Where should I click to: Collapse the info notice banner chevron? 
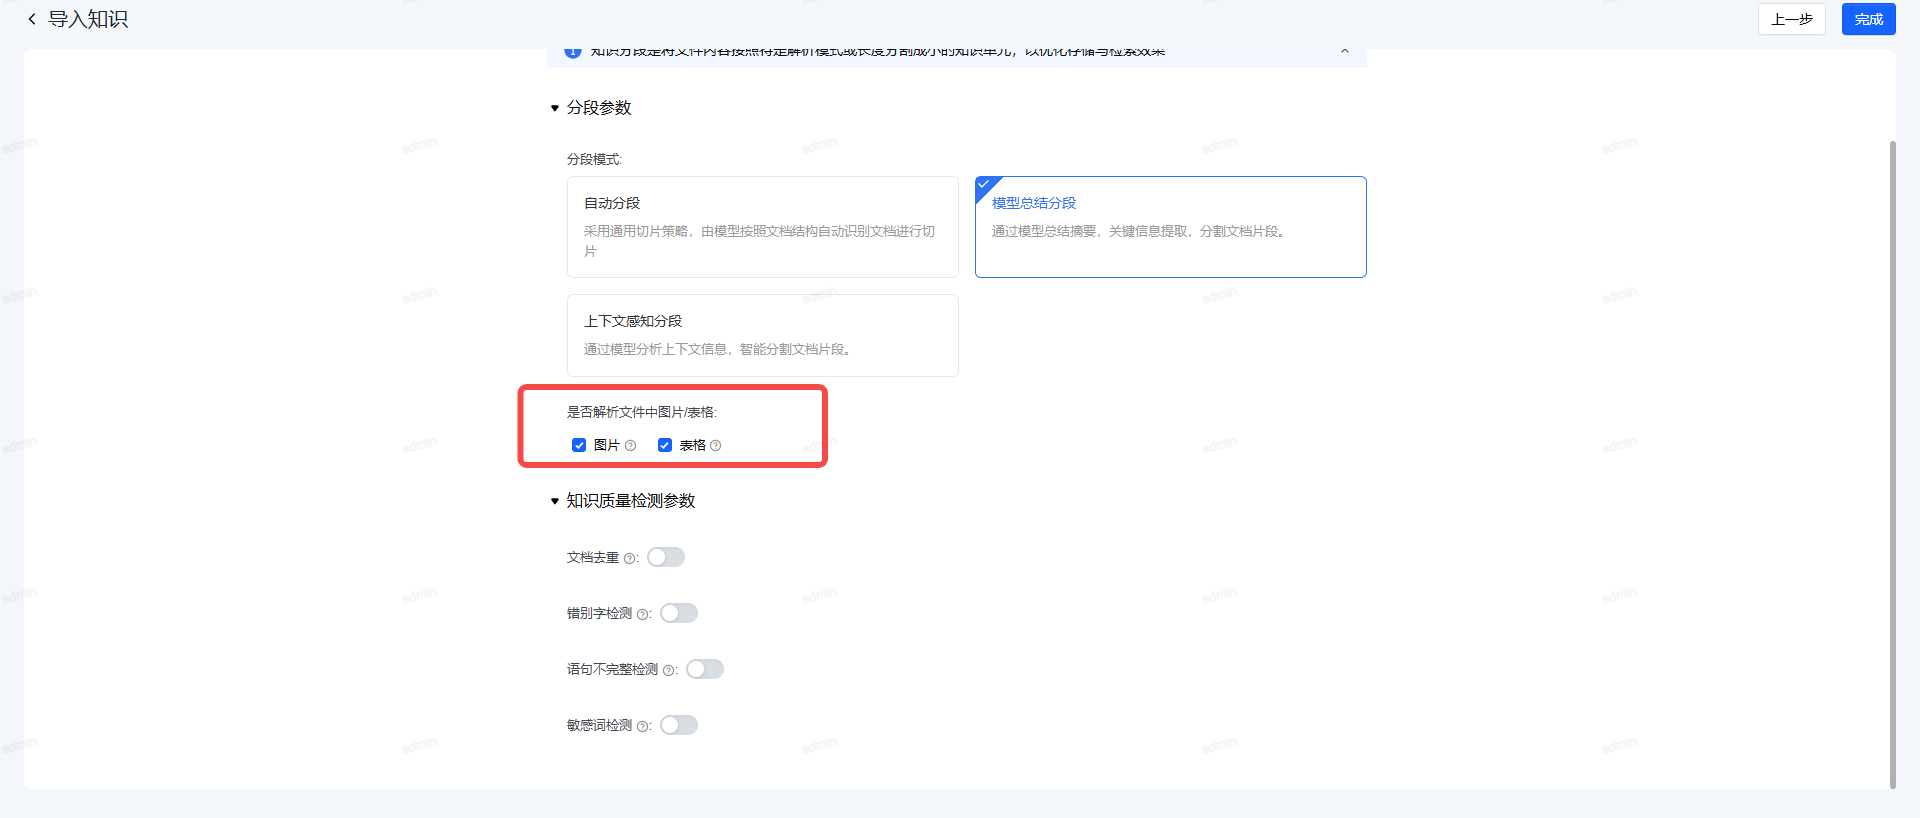pyautogui.click(x=1345, y=52)
